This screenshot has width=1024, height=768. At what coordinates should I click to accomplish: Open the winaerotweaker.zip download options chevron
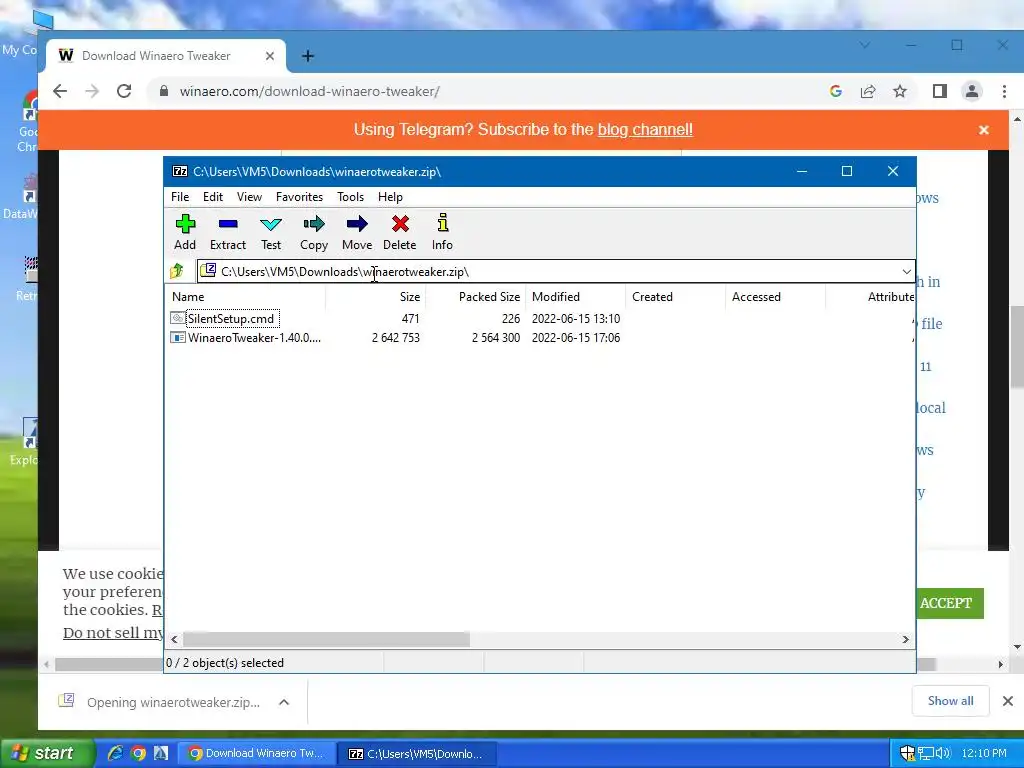pyautogui.click(x=283, y=702)
